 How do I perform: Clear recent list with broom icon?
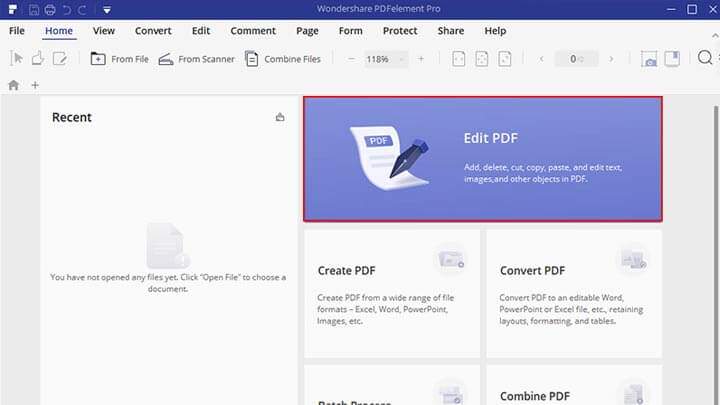(280, 117)
